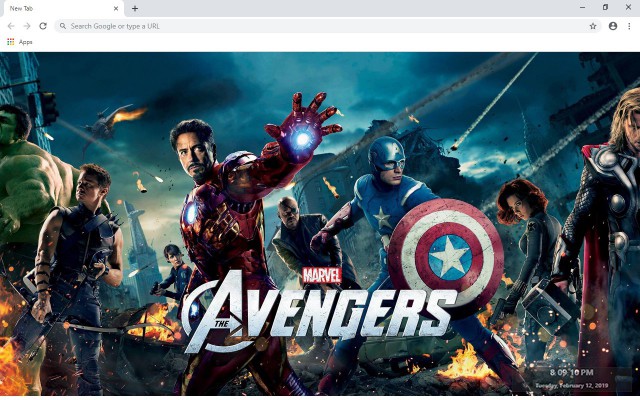Click the Tuesday, February 12, 2019 date text
This screenshot has width=640, height=400.
[x=572, y=385]
